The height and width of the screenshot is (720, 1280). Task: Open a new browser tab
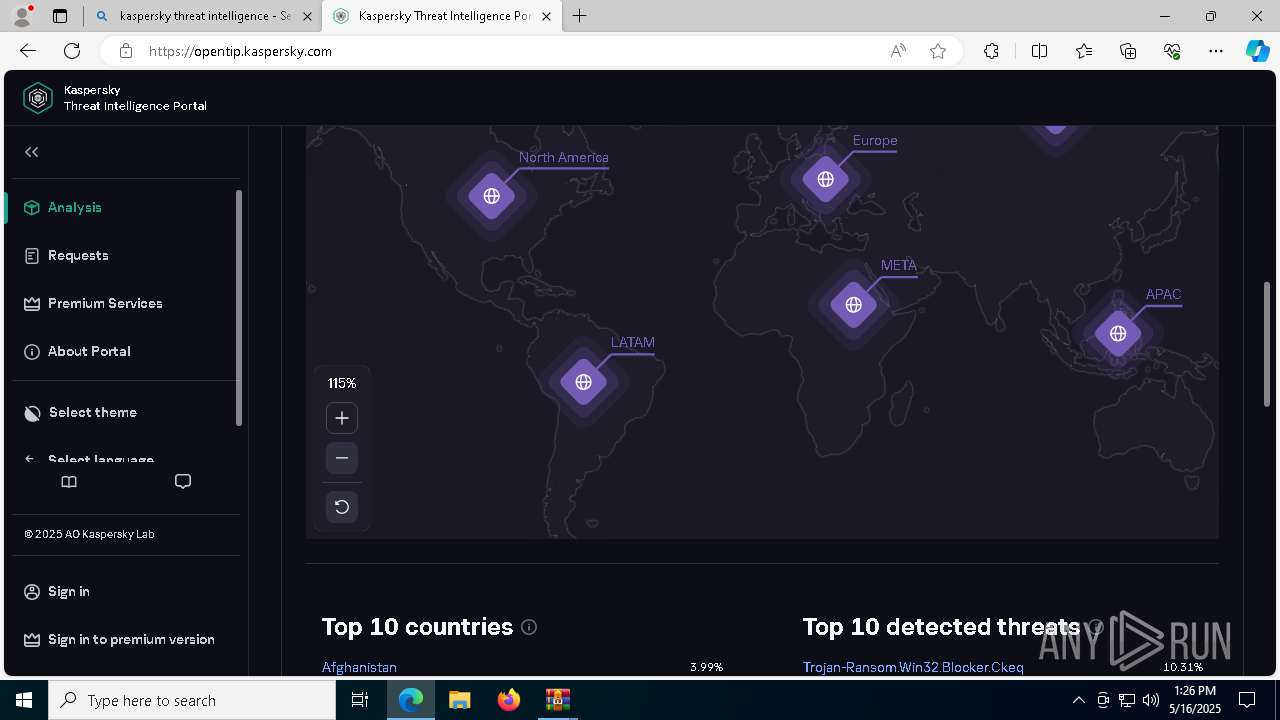click(x=580, y=16)
